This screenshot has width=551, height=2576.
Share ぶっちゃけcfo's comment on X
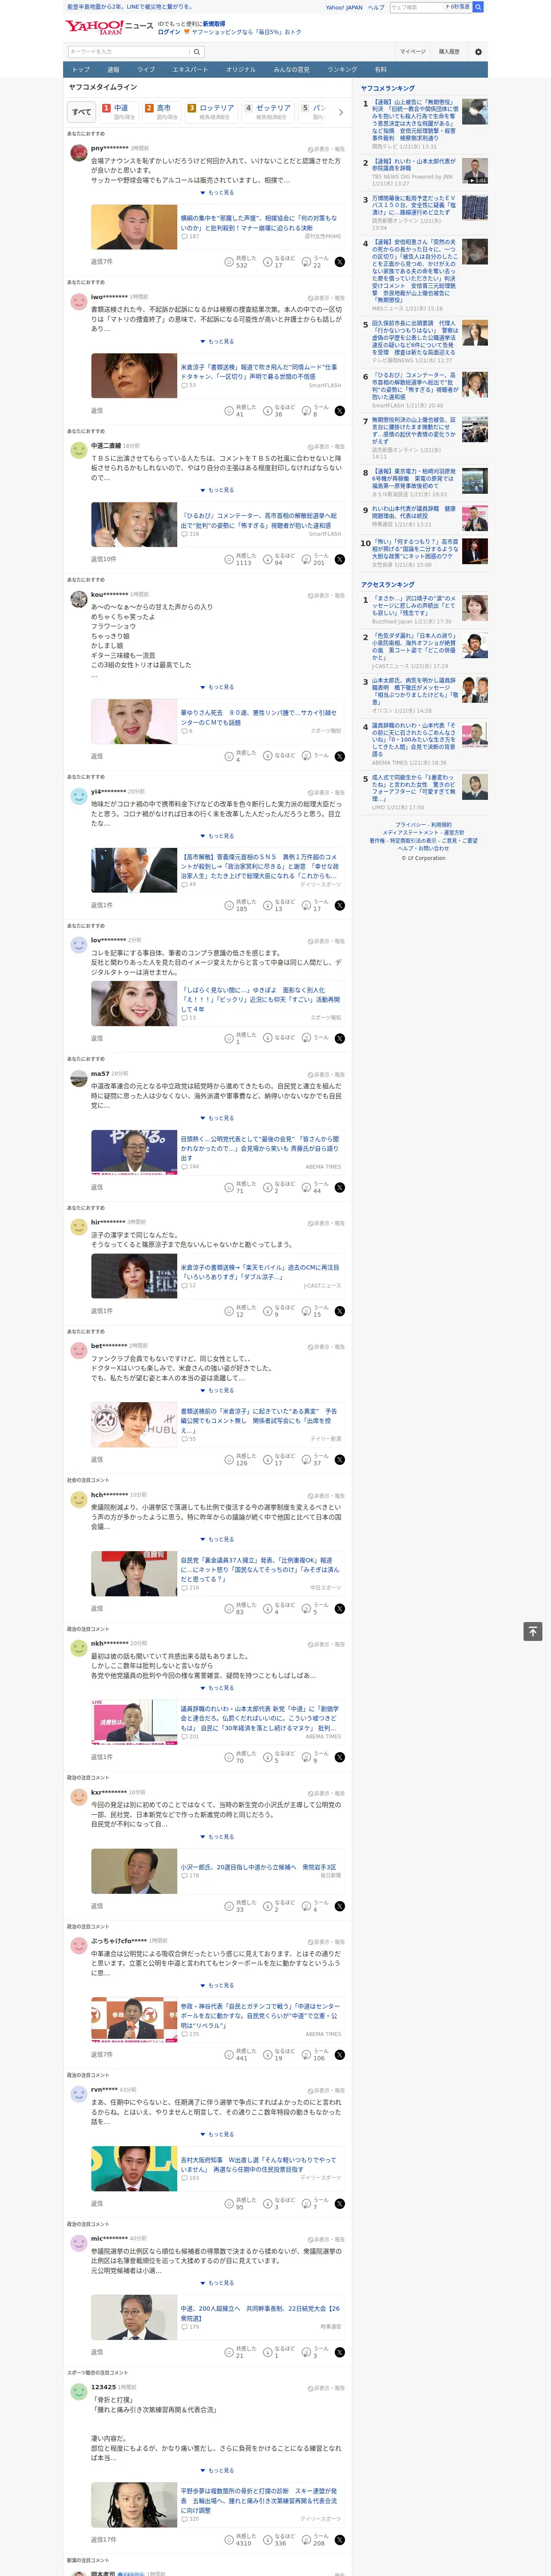(340, 2055)
